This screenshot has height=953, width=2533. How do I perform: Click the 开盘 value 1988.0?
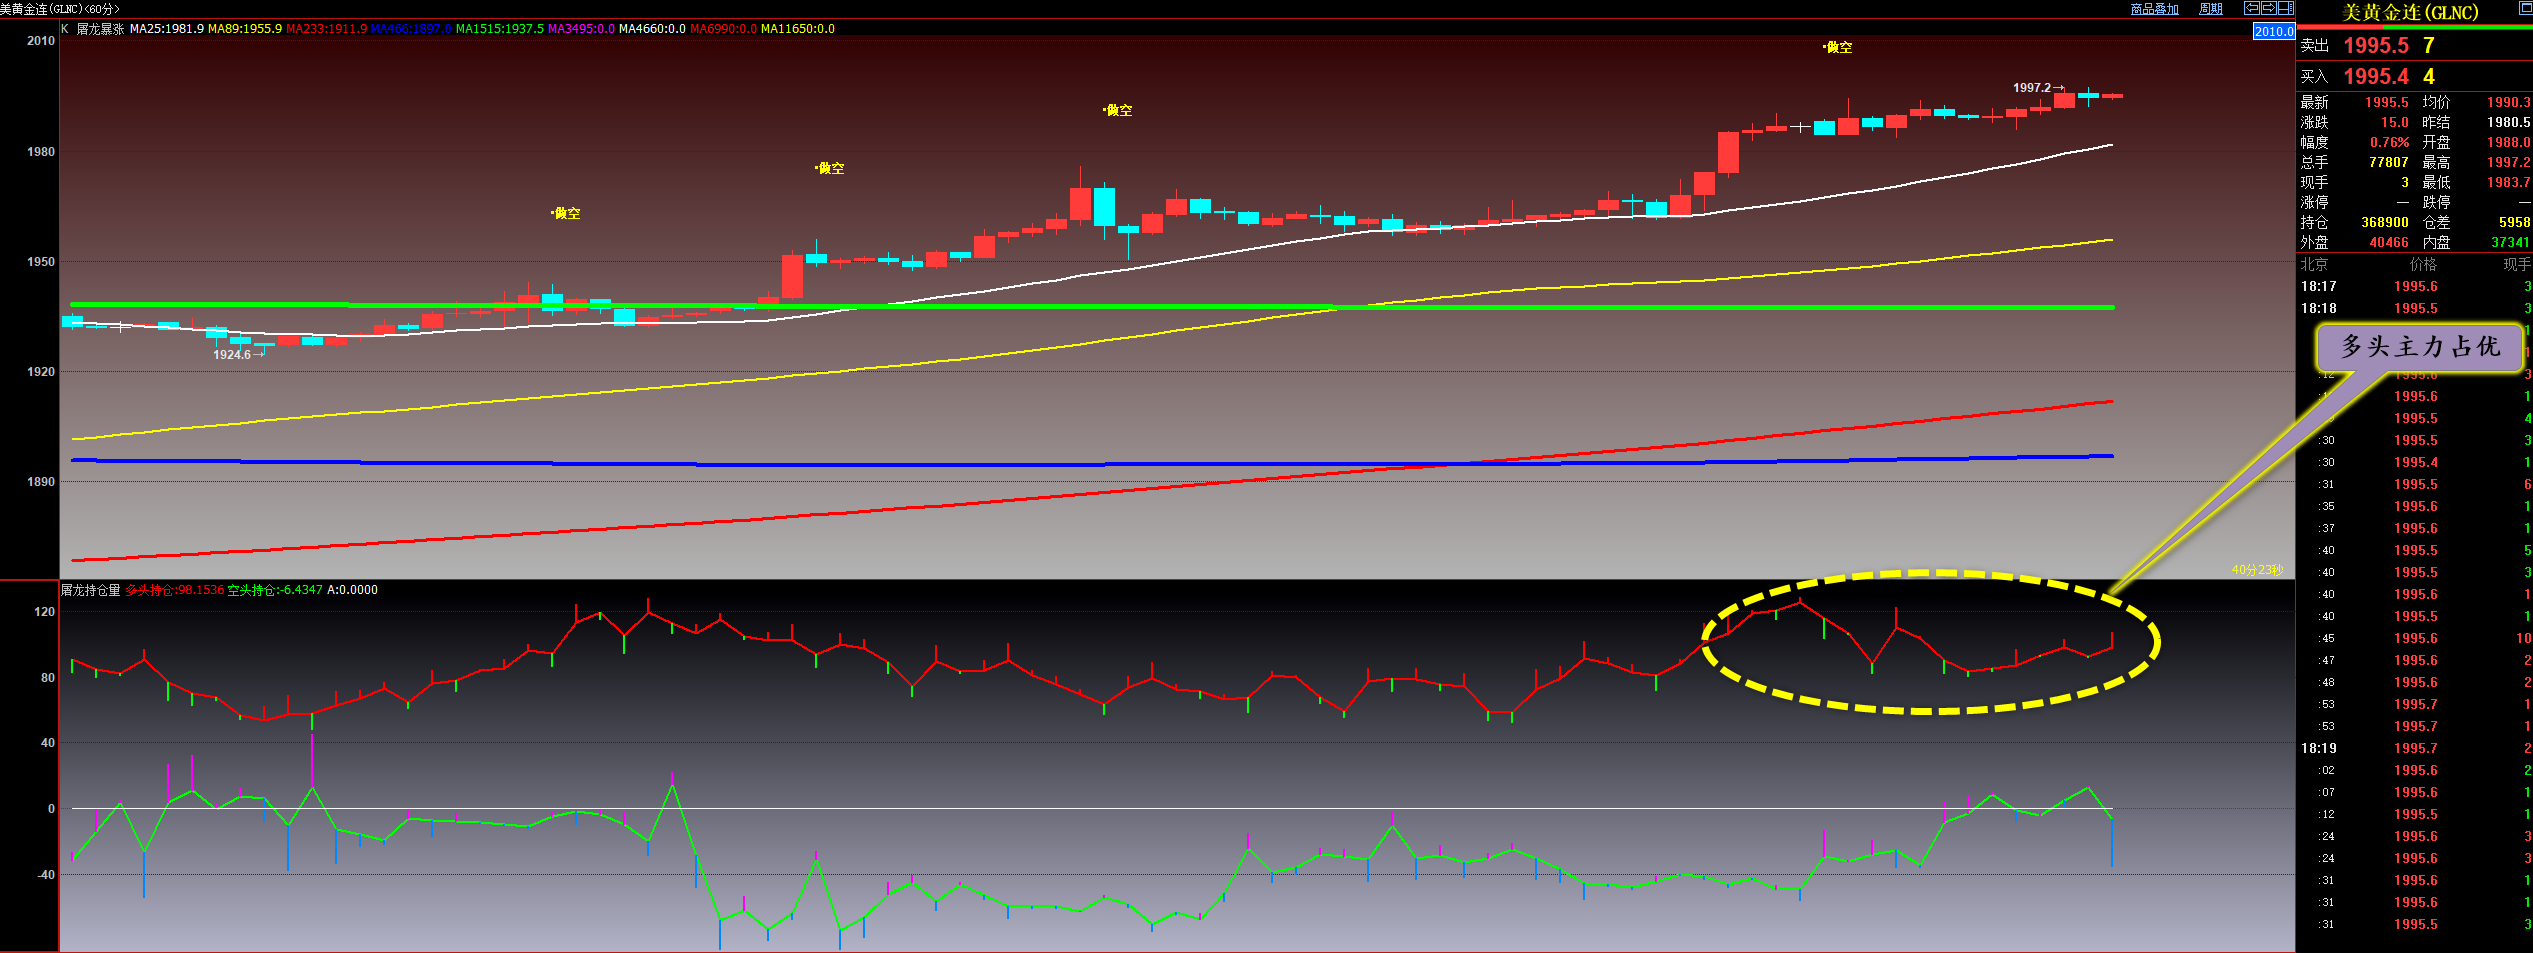click(2508, 142)
